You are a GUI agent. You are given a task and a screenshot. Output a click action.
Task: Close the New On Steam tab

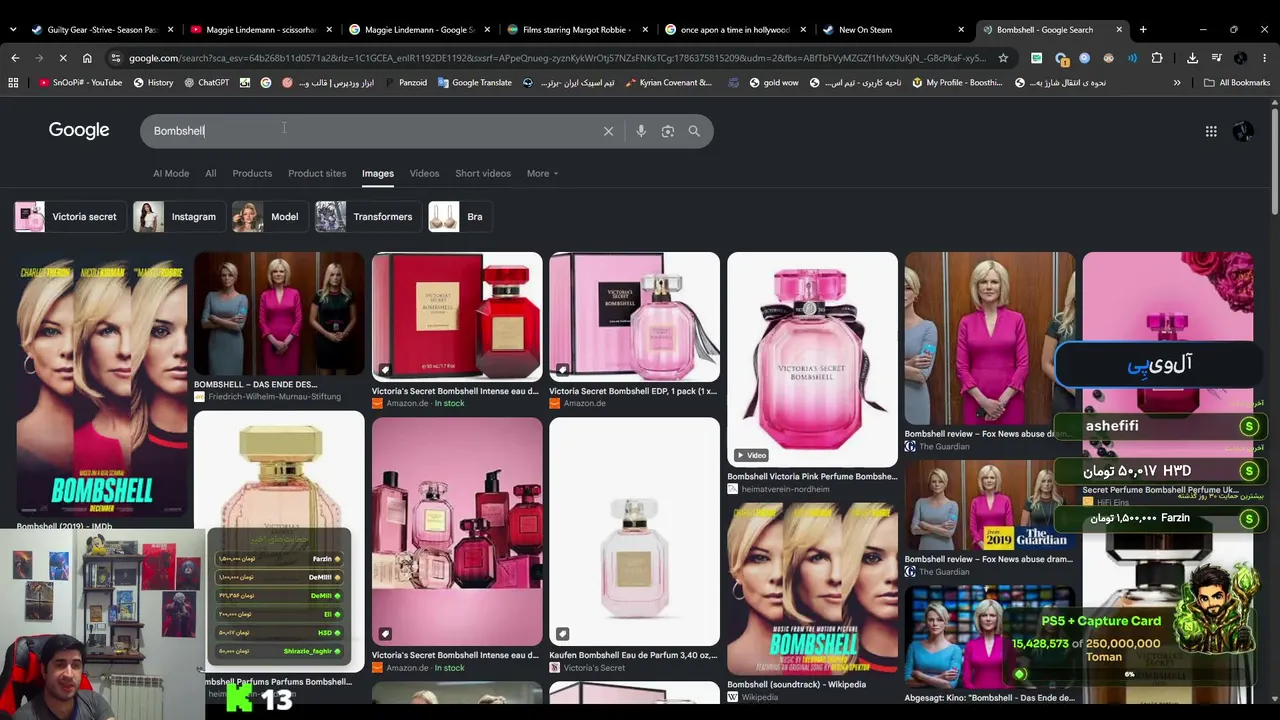pyautogui.click(x=961, y=30)
